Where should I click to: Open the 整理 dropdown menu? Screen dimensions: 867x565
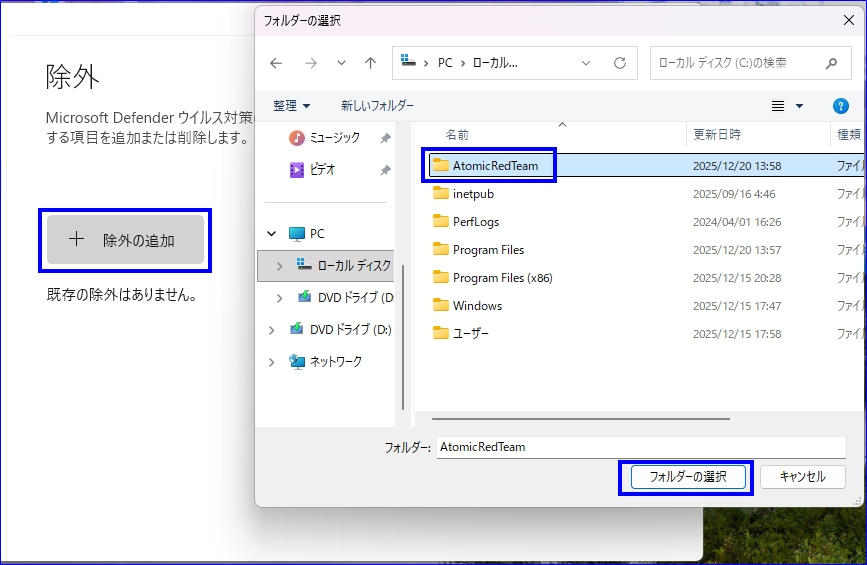tap(292, 106)
